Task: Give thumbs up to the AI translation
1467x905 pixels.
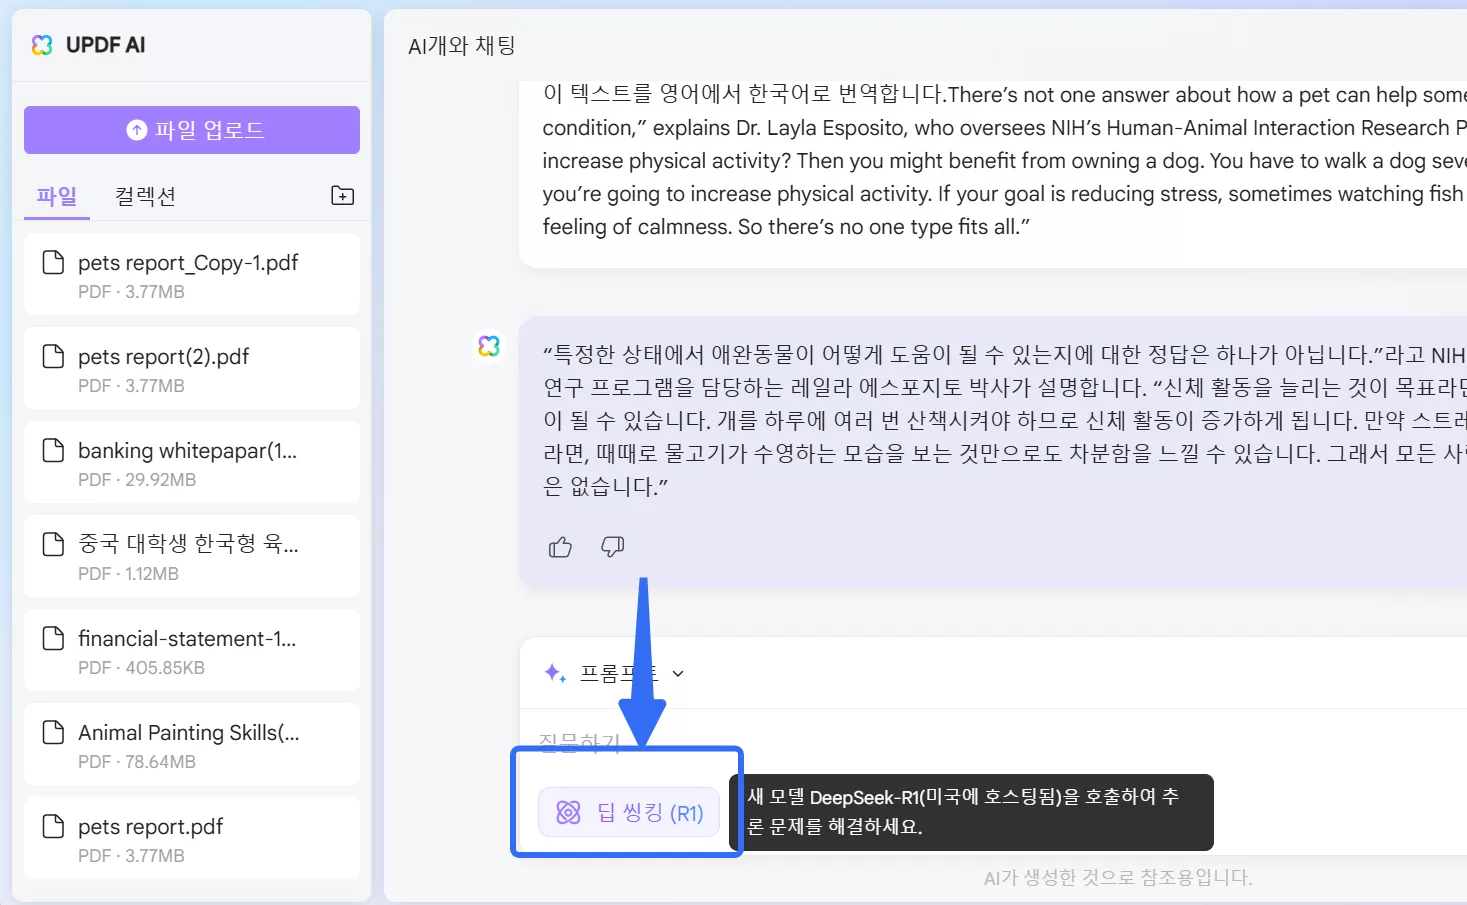Action: click(x=559, y=546)
